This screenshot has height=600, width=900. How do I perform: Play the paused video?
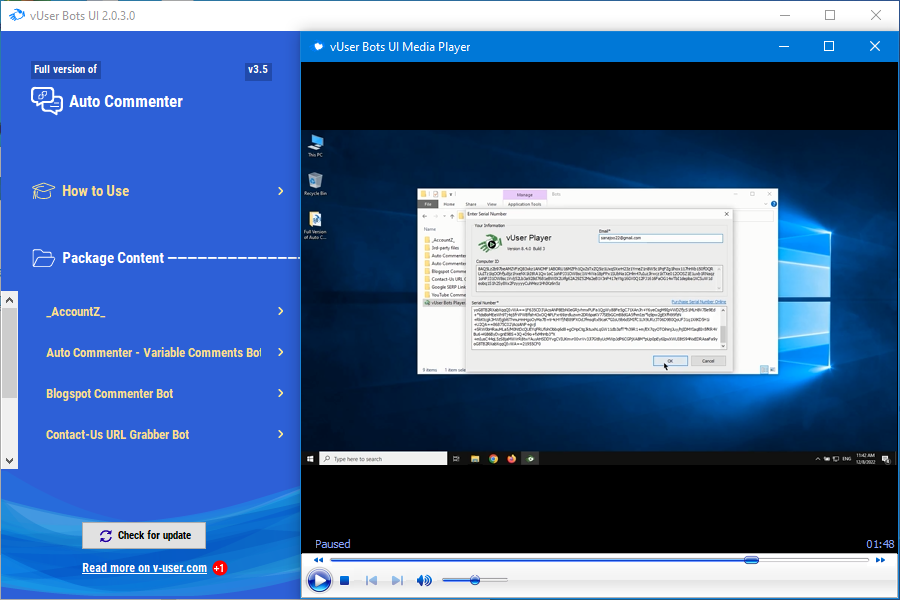click(x=319, y=580)
